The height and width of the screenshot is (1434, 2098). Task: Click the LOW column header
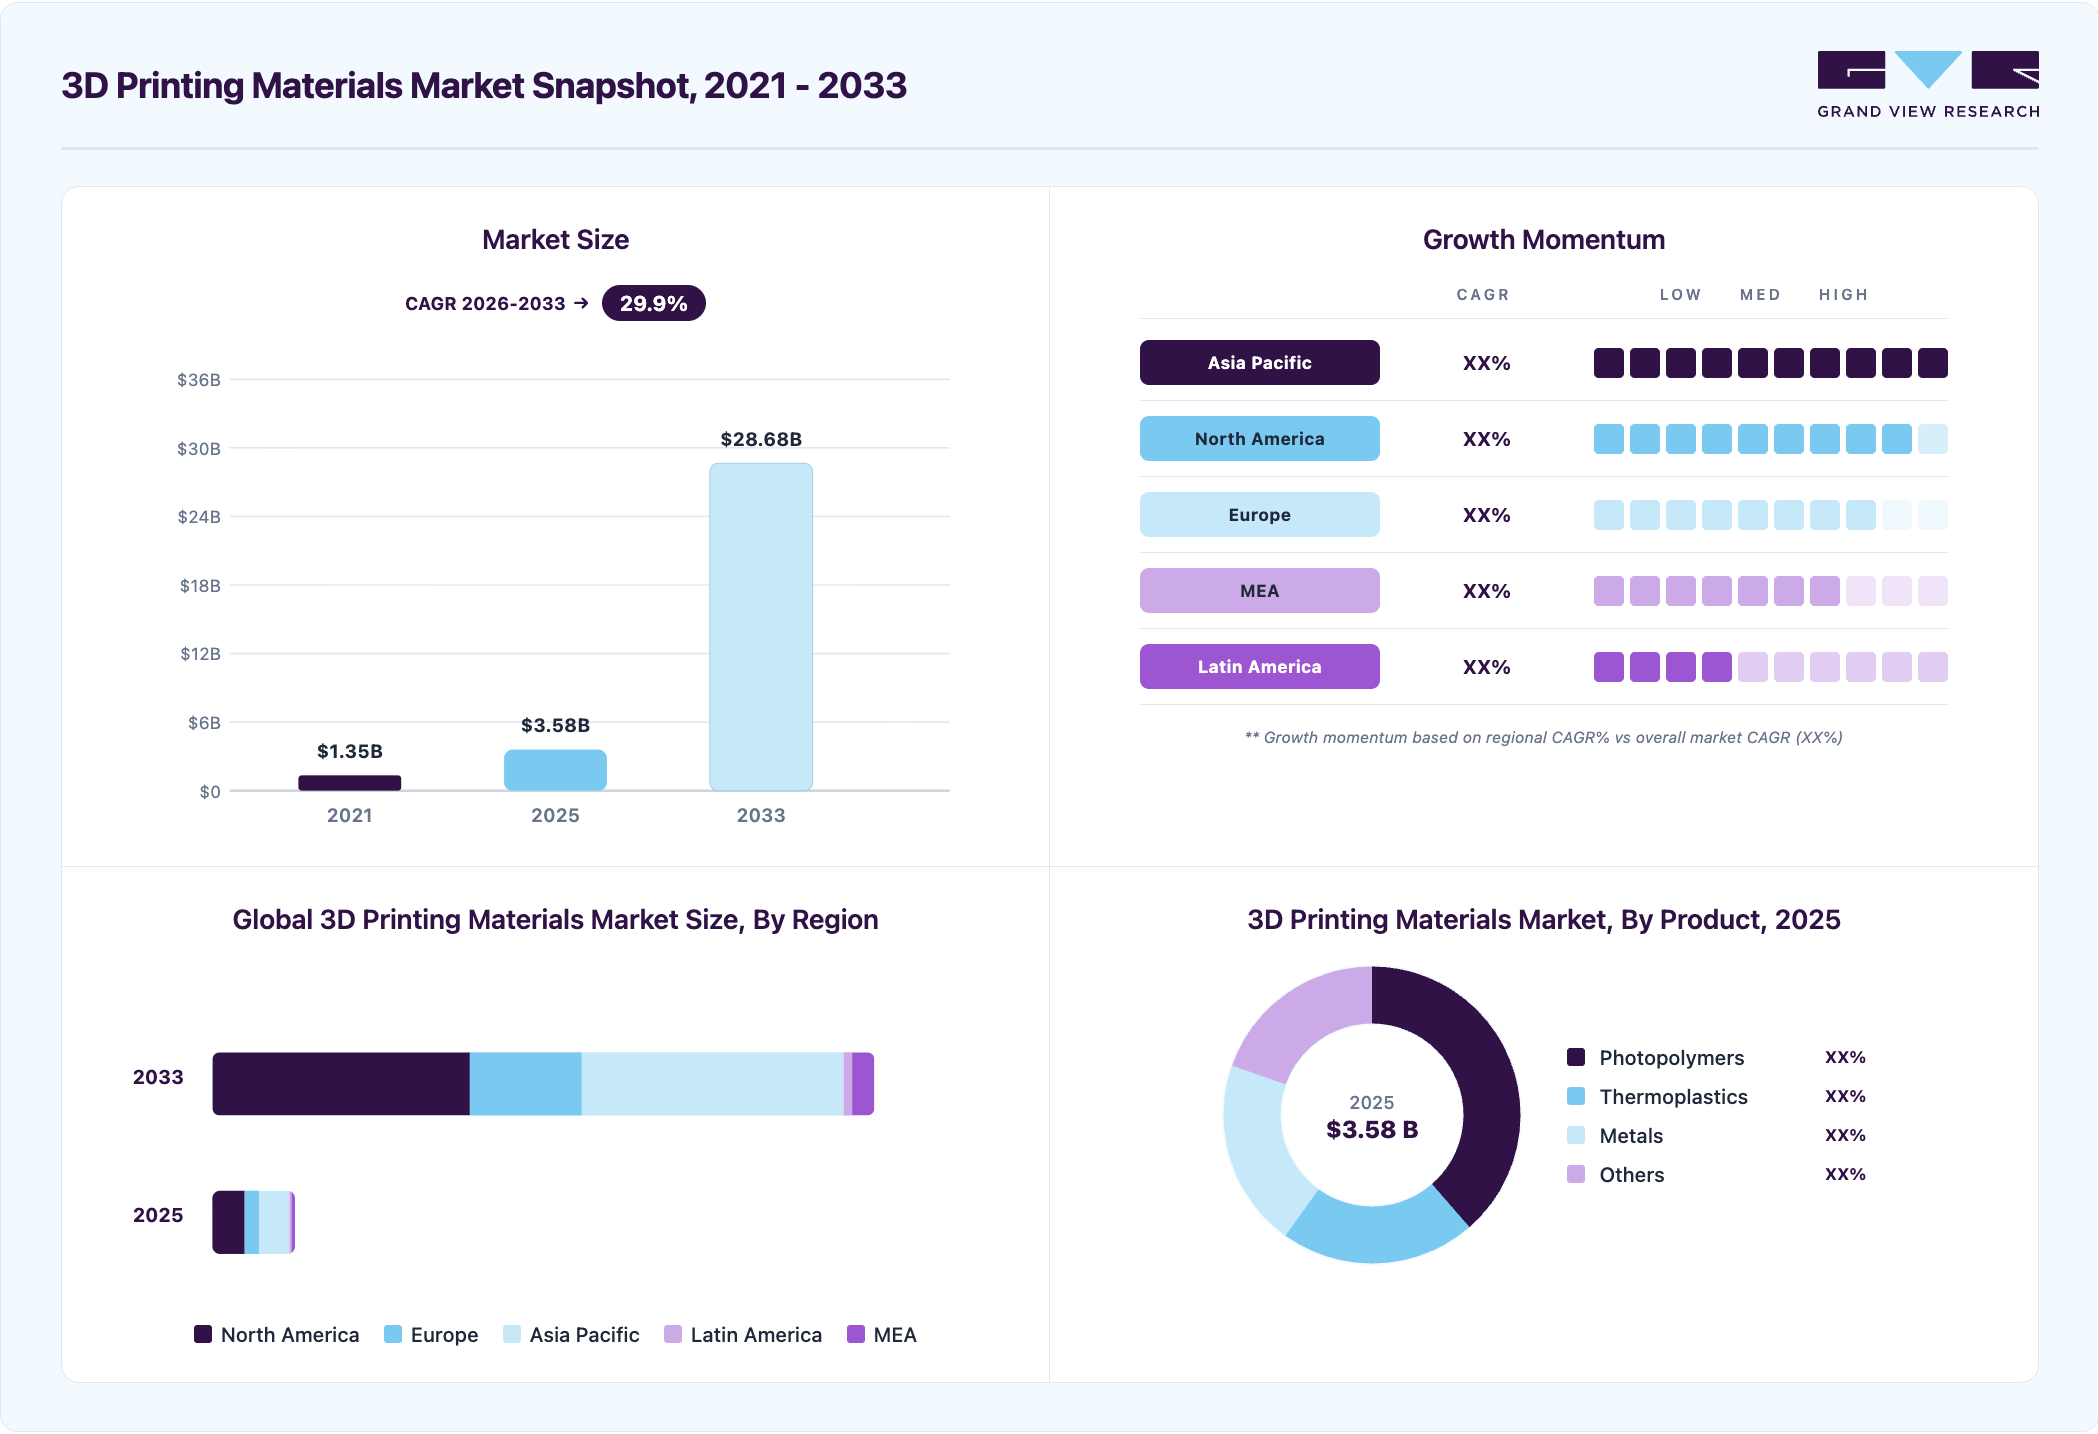[1680, 295]
